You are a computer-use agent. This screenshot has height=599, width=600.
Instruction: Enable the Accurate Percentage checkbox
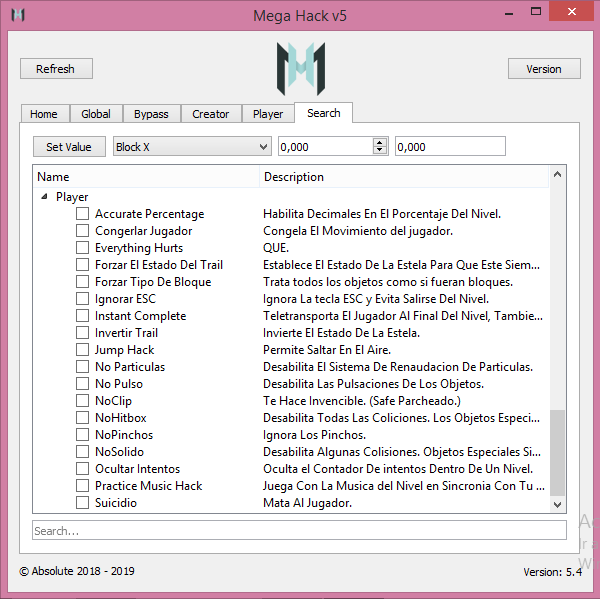pos(82,214)
